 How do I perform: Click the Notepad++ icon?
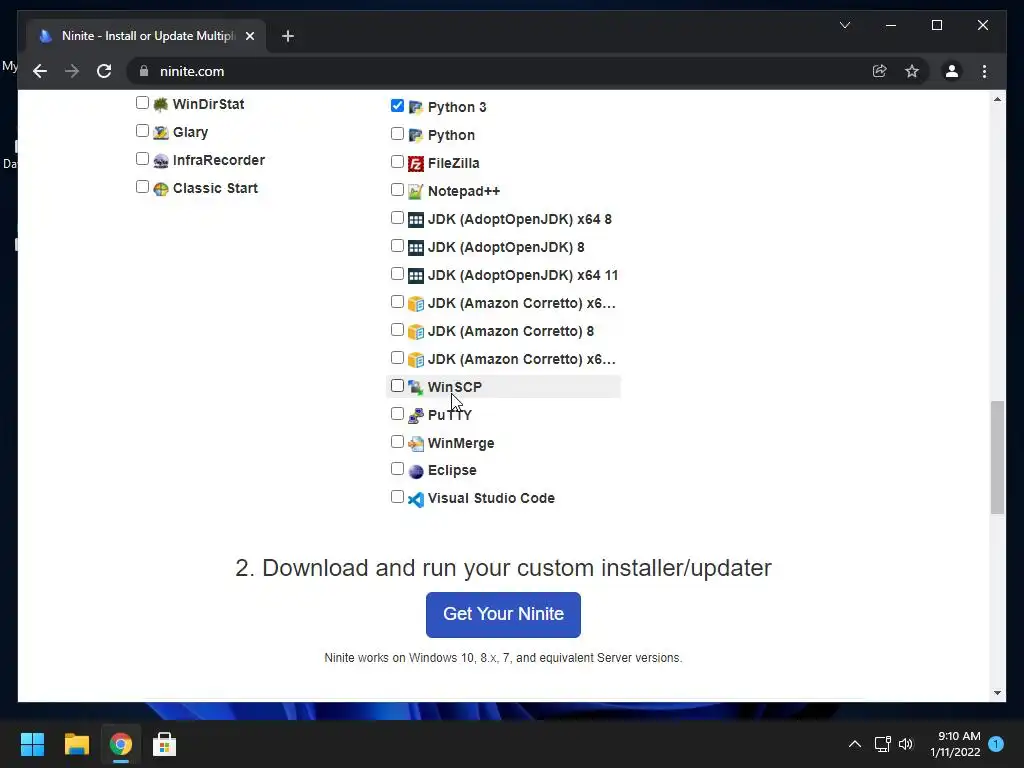415,191
